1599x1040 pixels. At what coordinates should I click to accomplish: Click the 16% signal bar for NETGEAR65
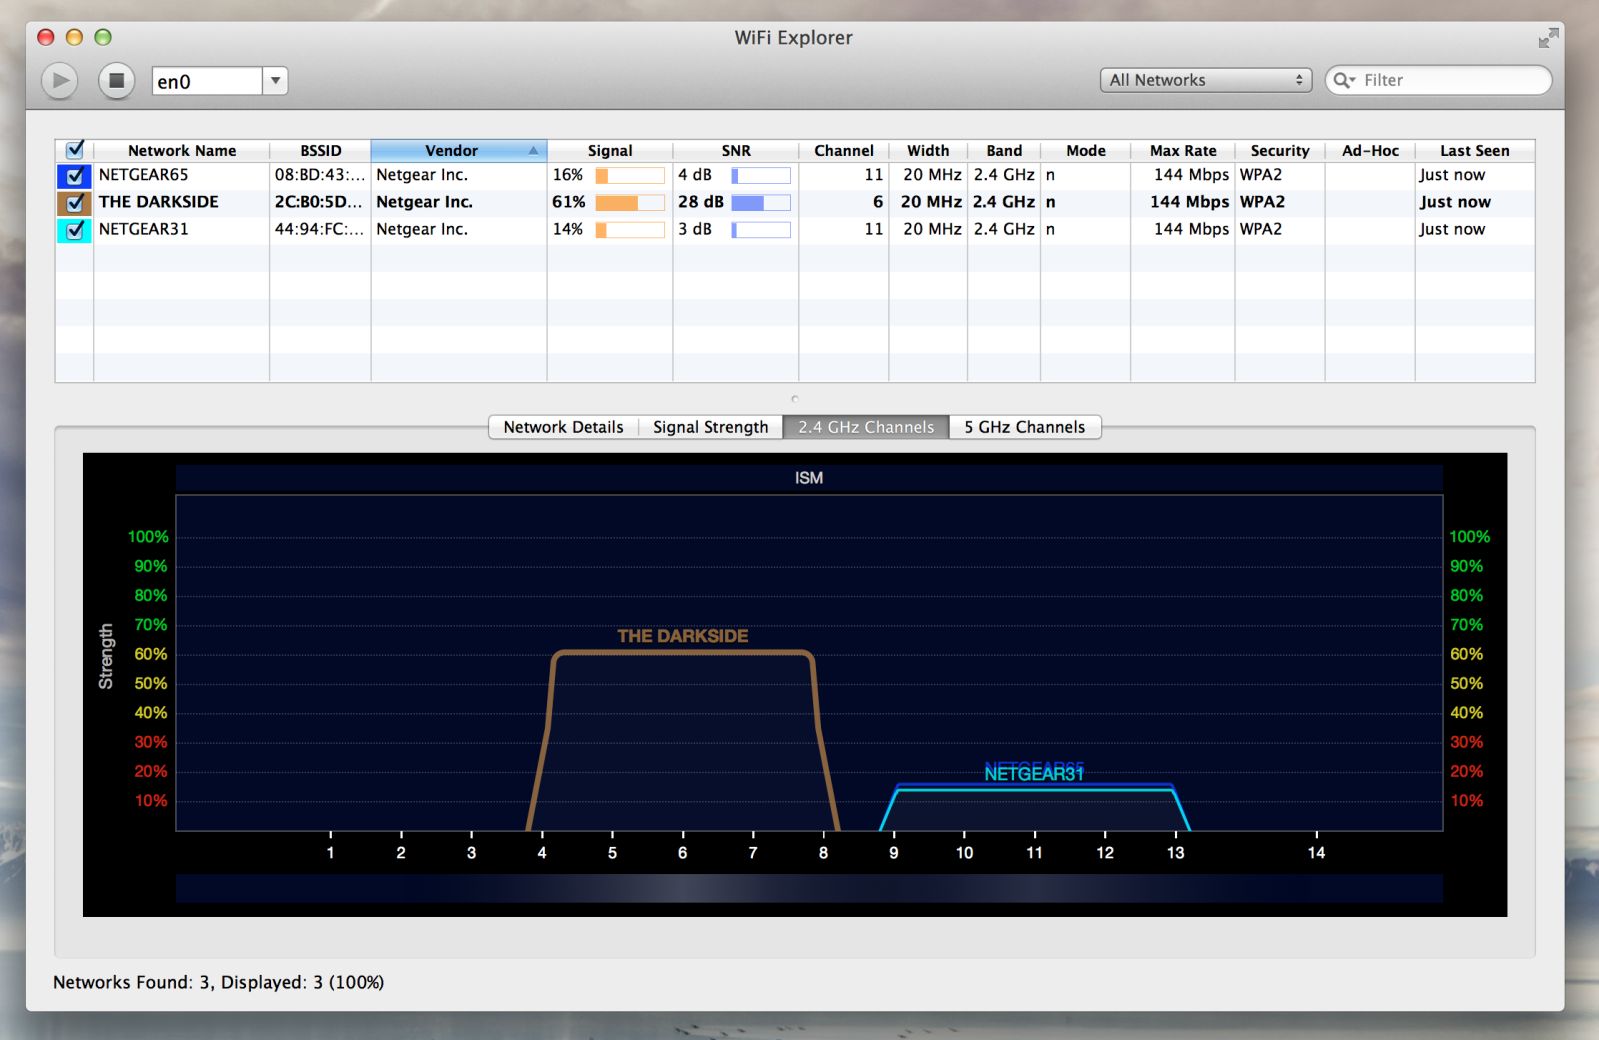[630, 176]
